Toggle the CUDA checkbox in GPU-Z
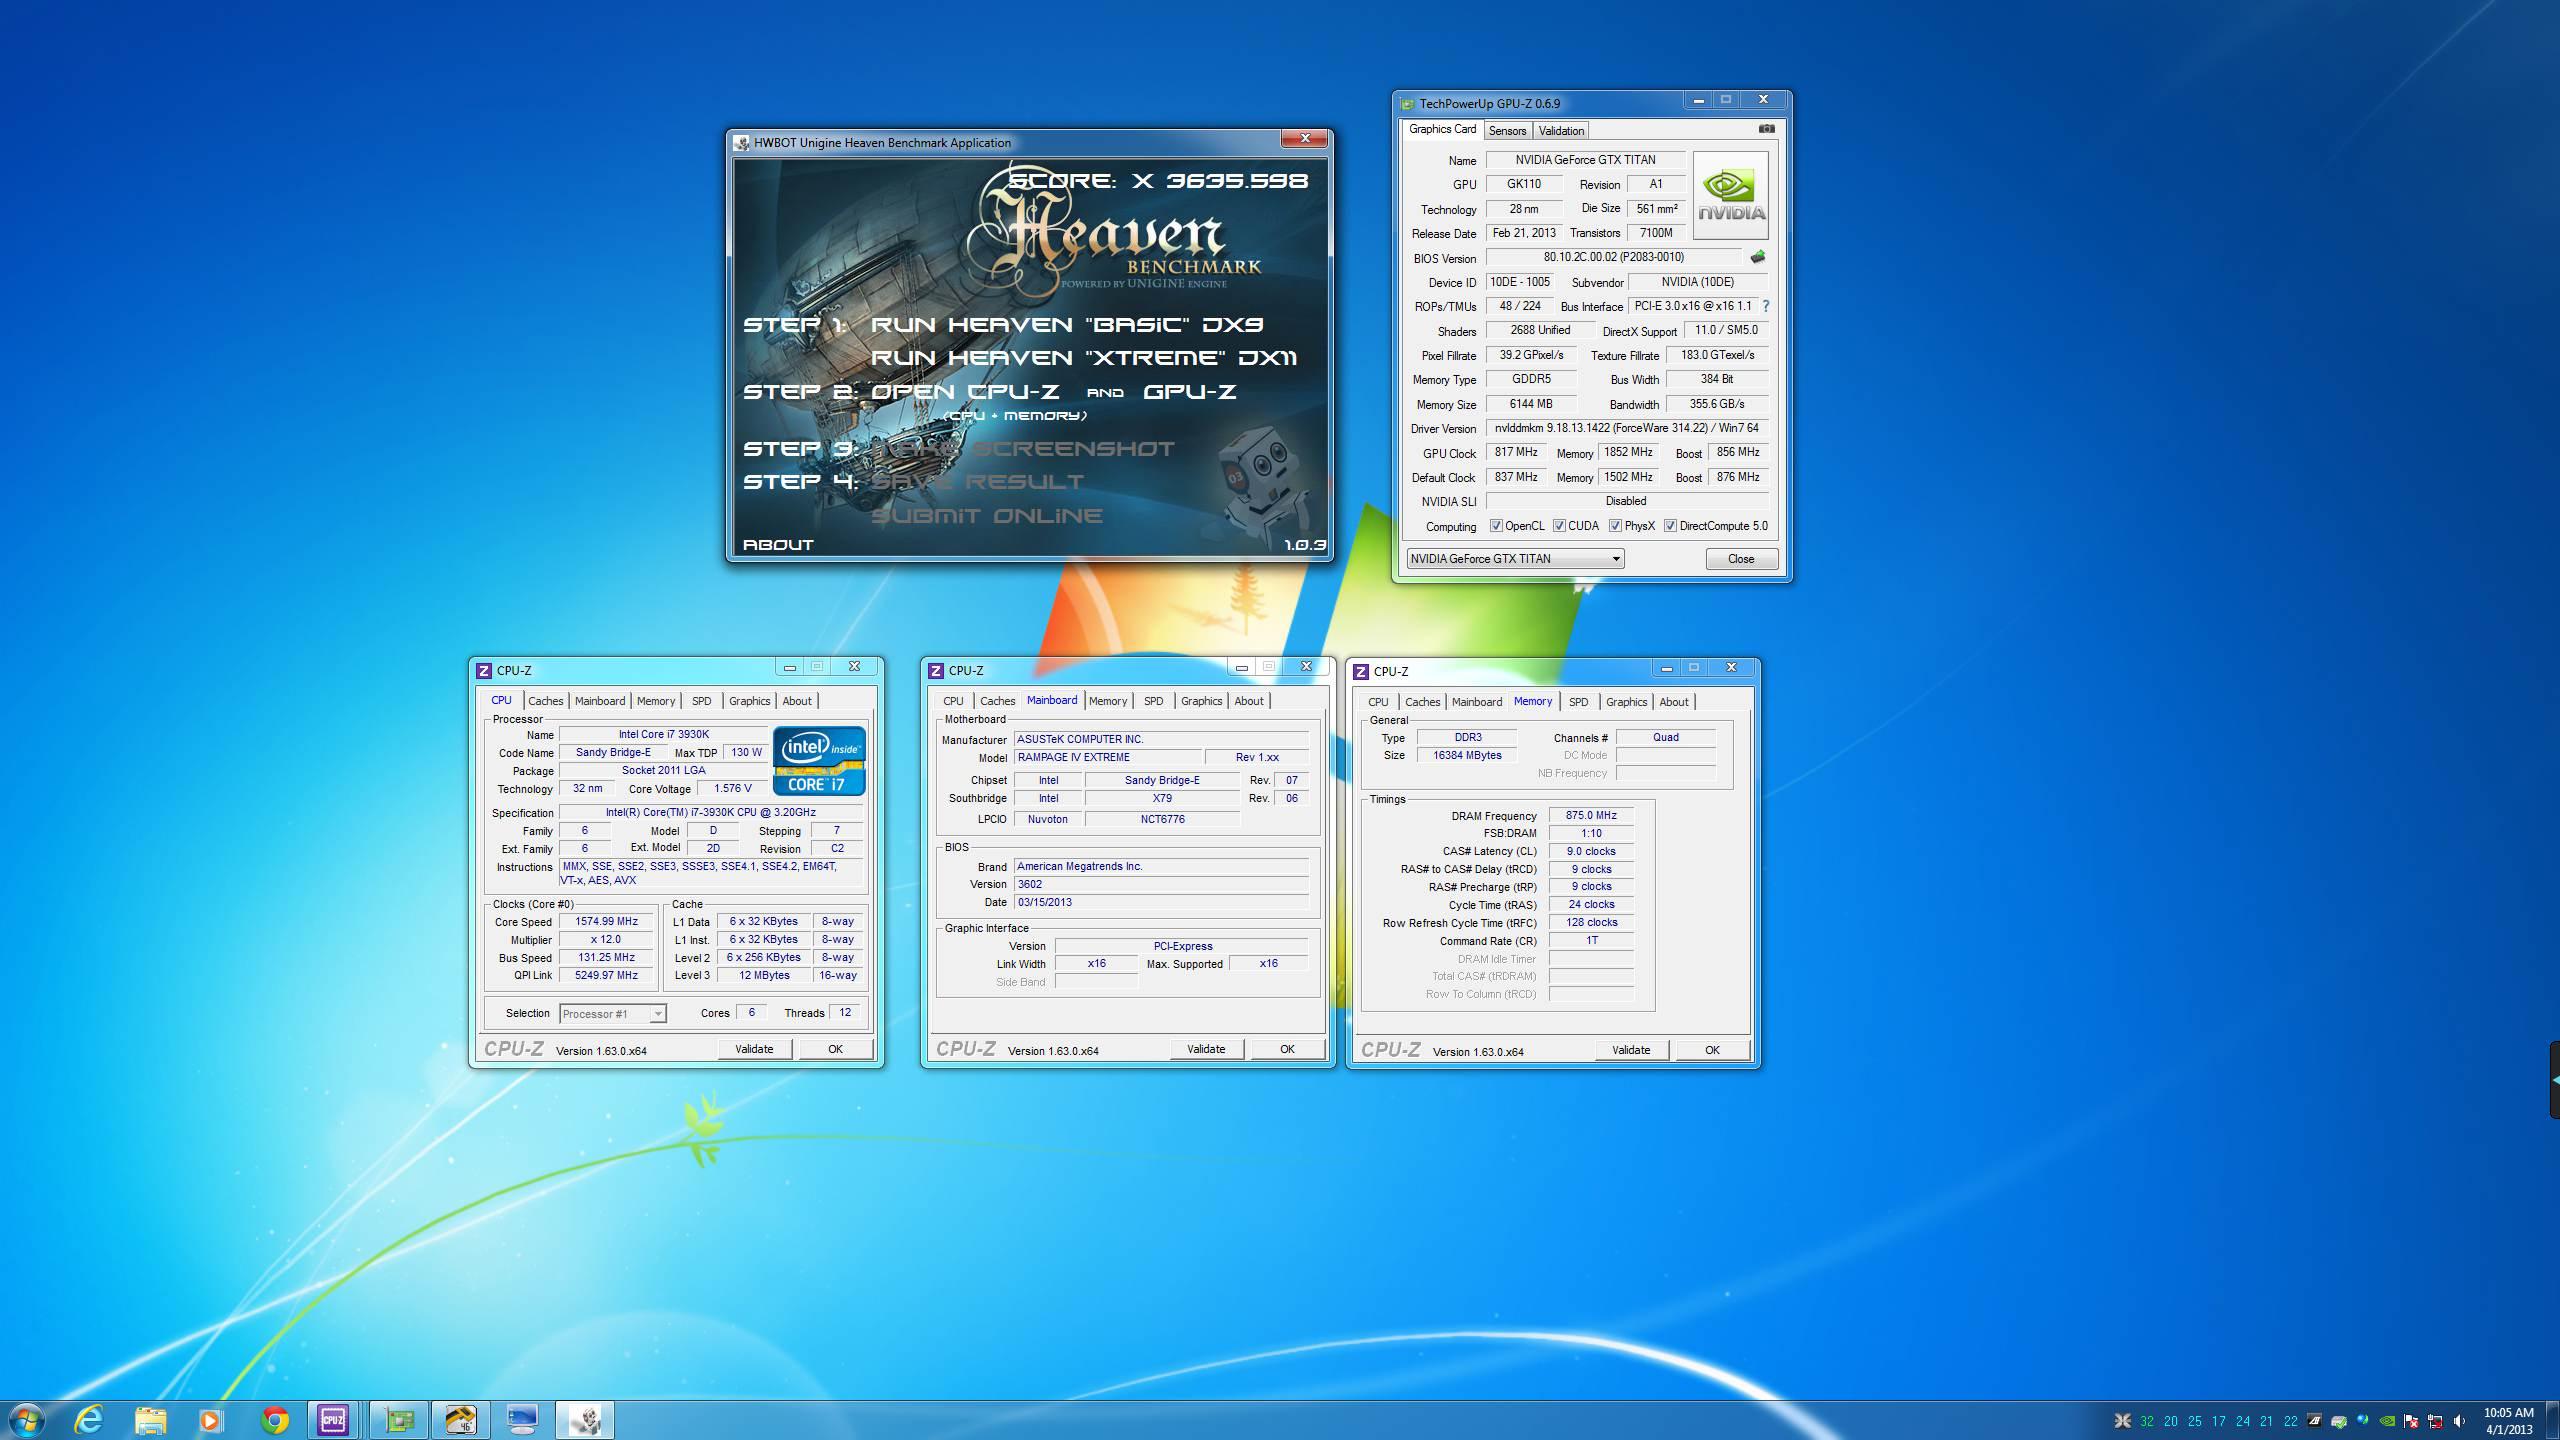Screen dimensions: 2560x1440 pyautogui.click(x=1559, y=526)
